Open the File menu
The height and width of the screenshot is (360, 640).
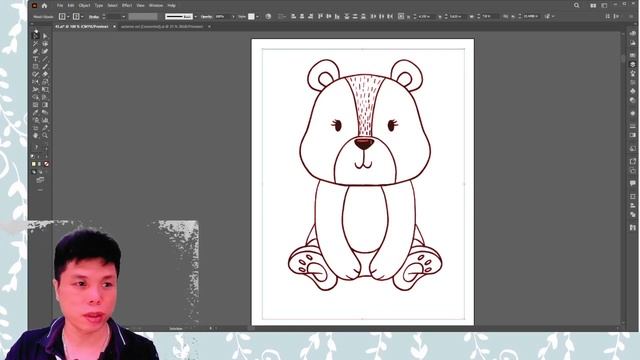point(60,6)
